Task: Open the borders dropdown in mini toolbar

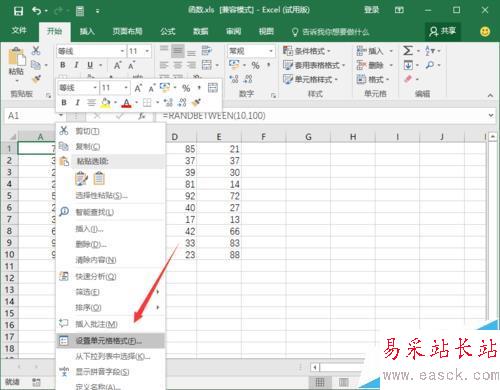Action: 157,103
